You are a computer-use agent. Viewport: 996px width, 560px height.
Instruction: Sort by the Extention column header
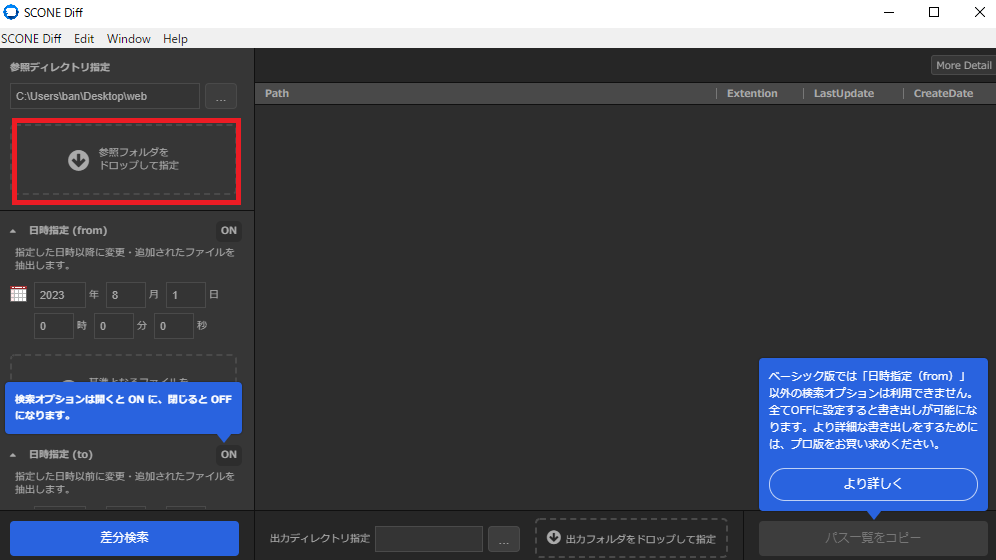pos(752,93)
